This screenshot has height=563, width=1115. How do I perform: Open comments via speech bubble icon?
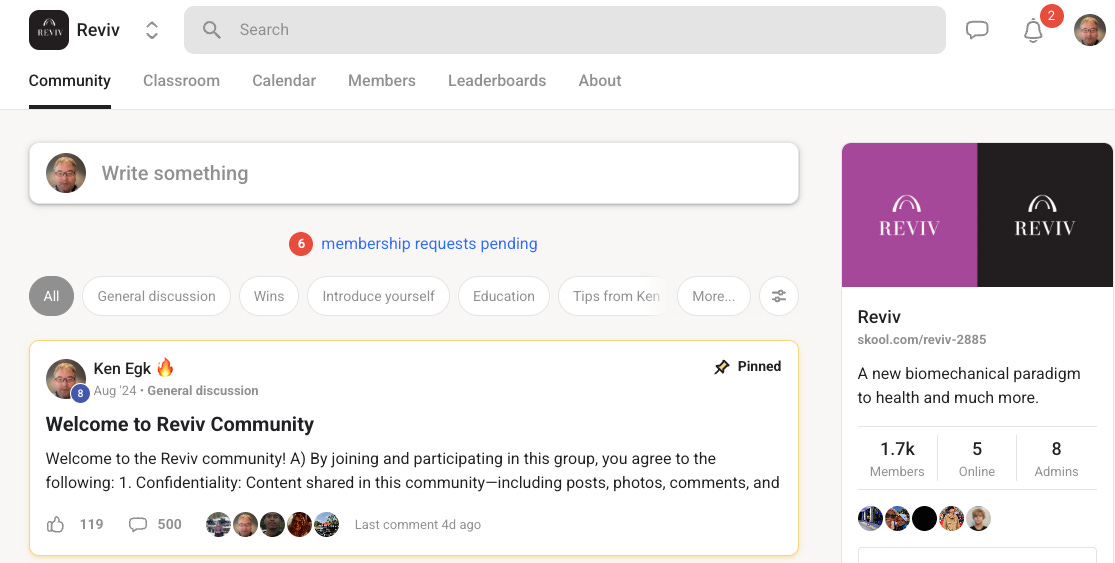coord(138,525)
